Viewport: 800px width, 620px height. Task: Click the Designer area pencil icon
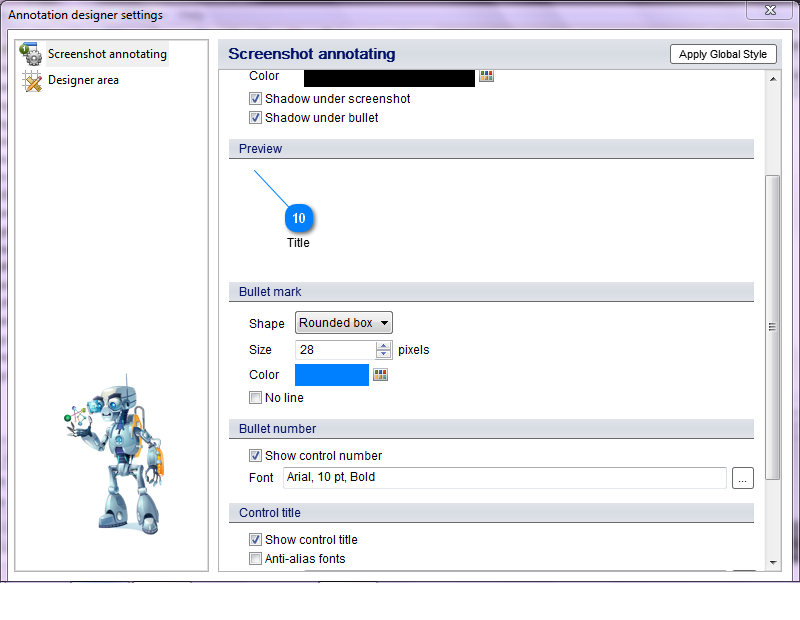pos(32,81)
